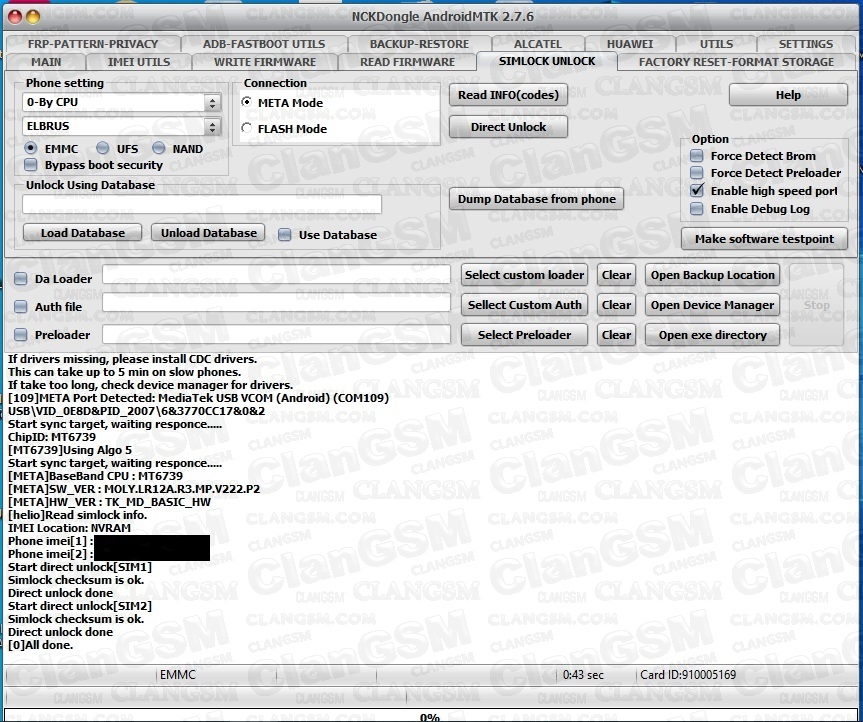
Task: Click Dump Database from phone
Action: pyautogui.click(x=536, y=199)
